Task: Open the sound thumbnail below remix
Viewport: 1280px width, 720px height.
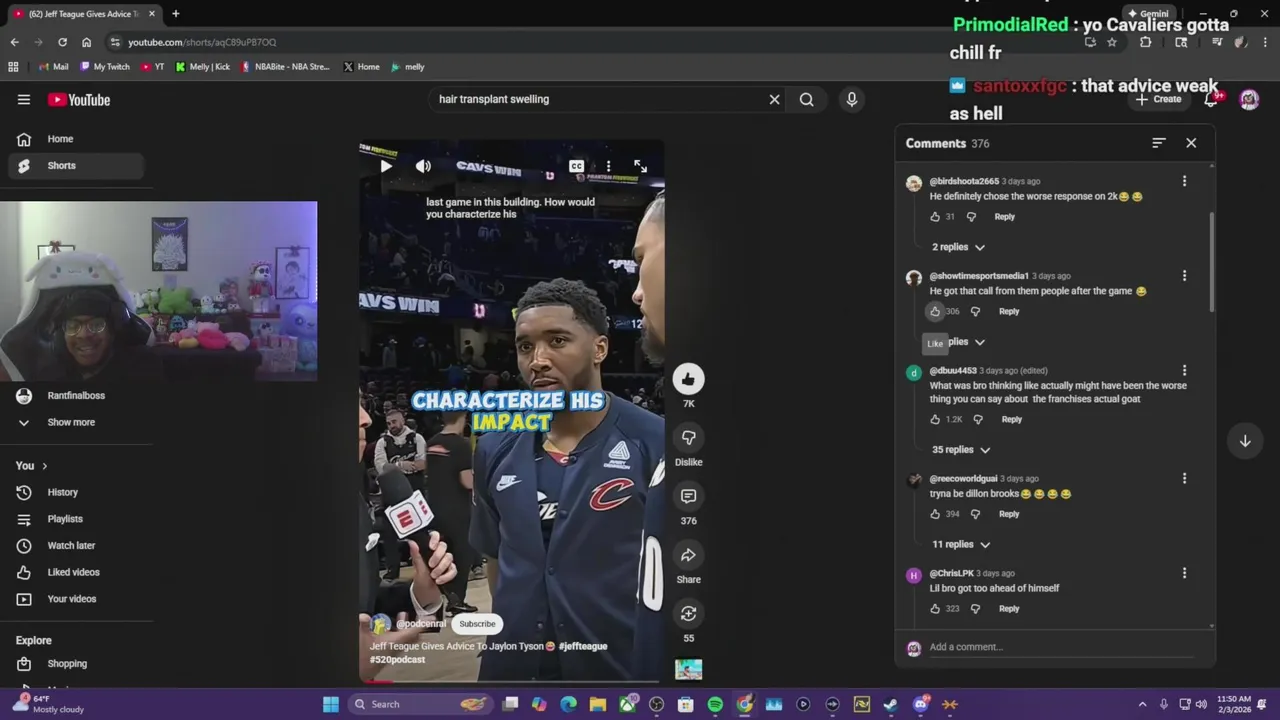Action: click(688, 668)
